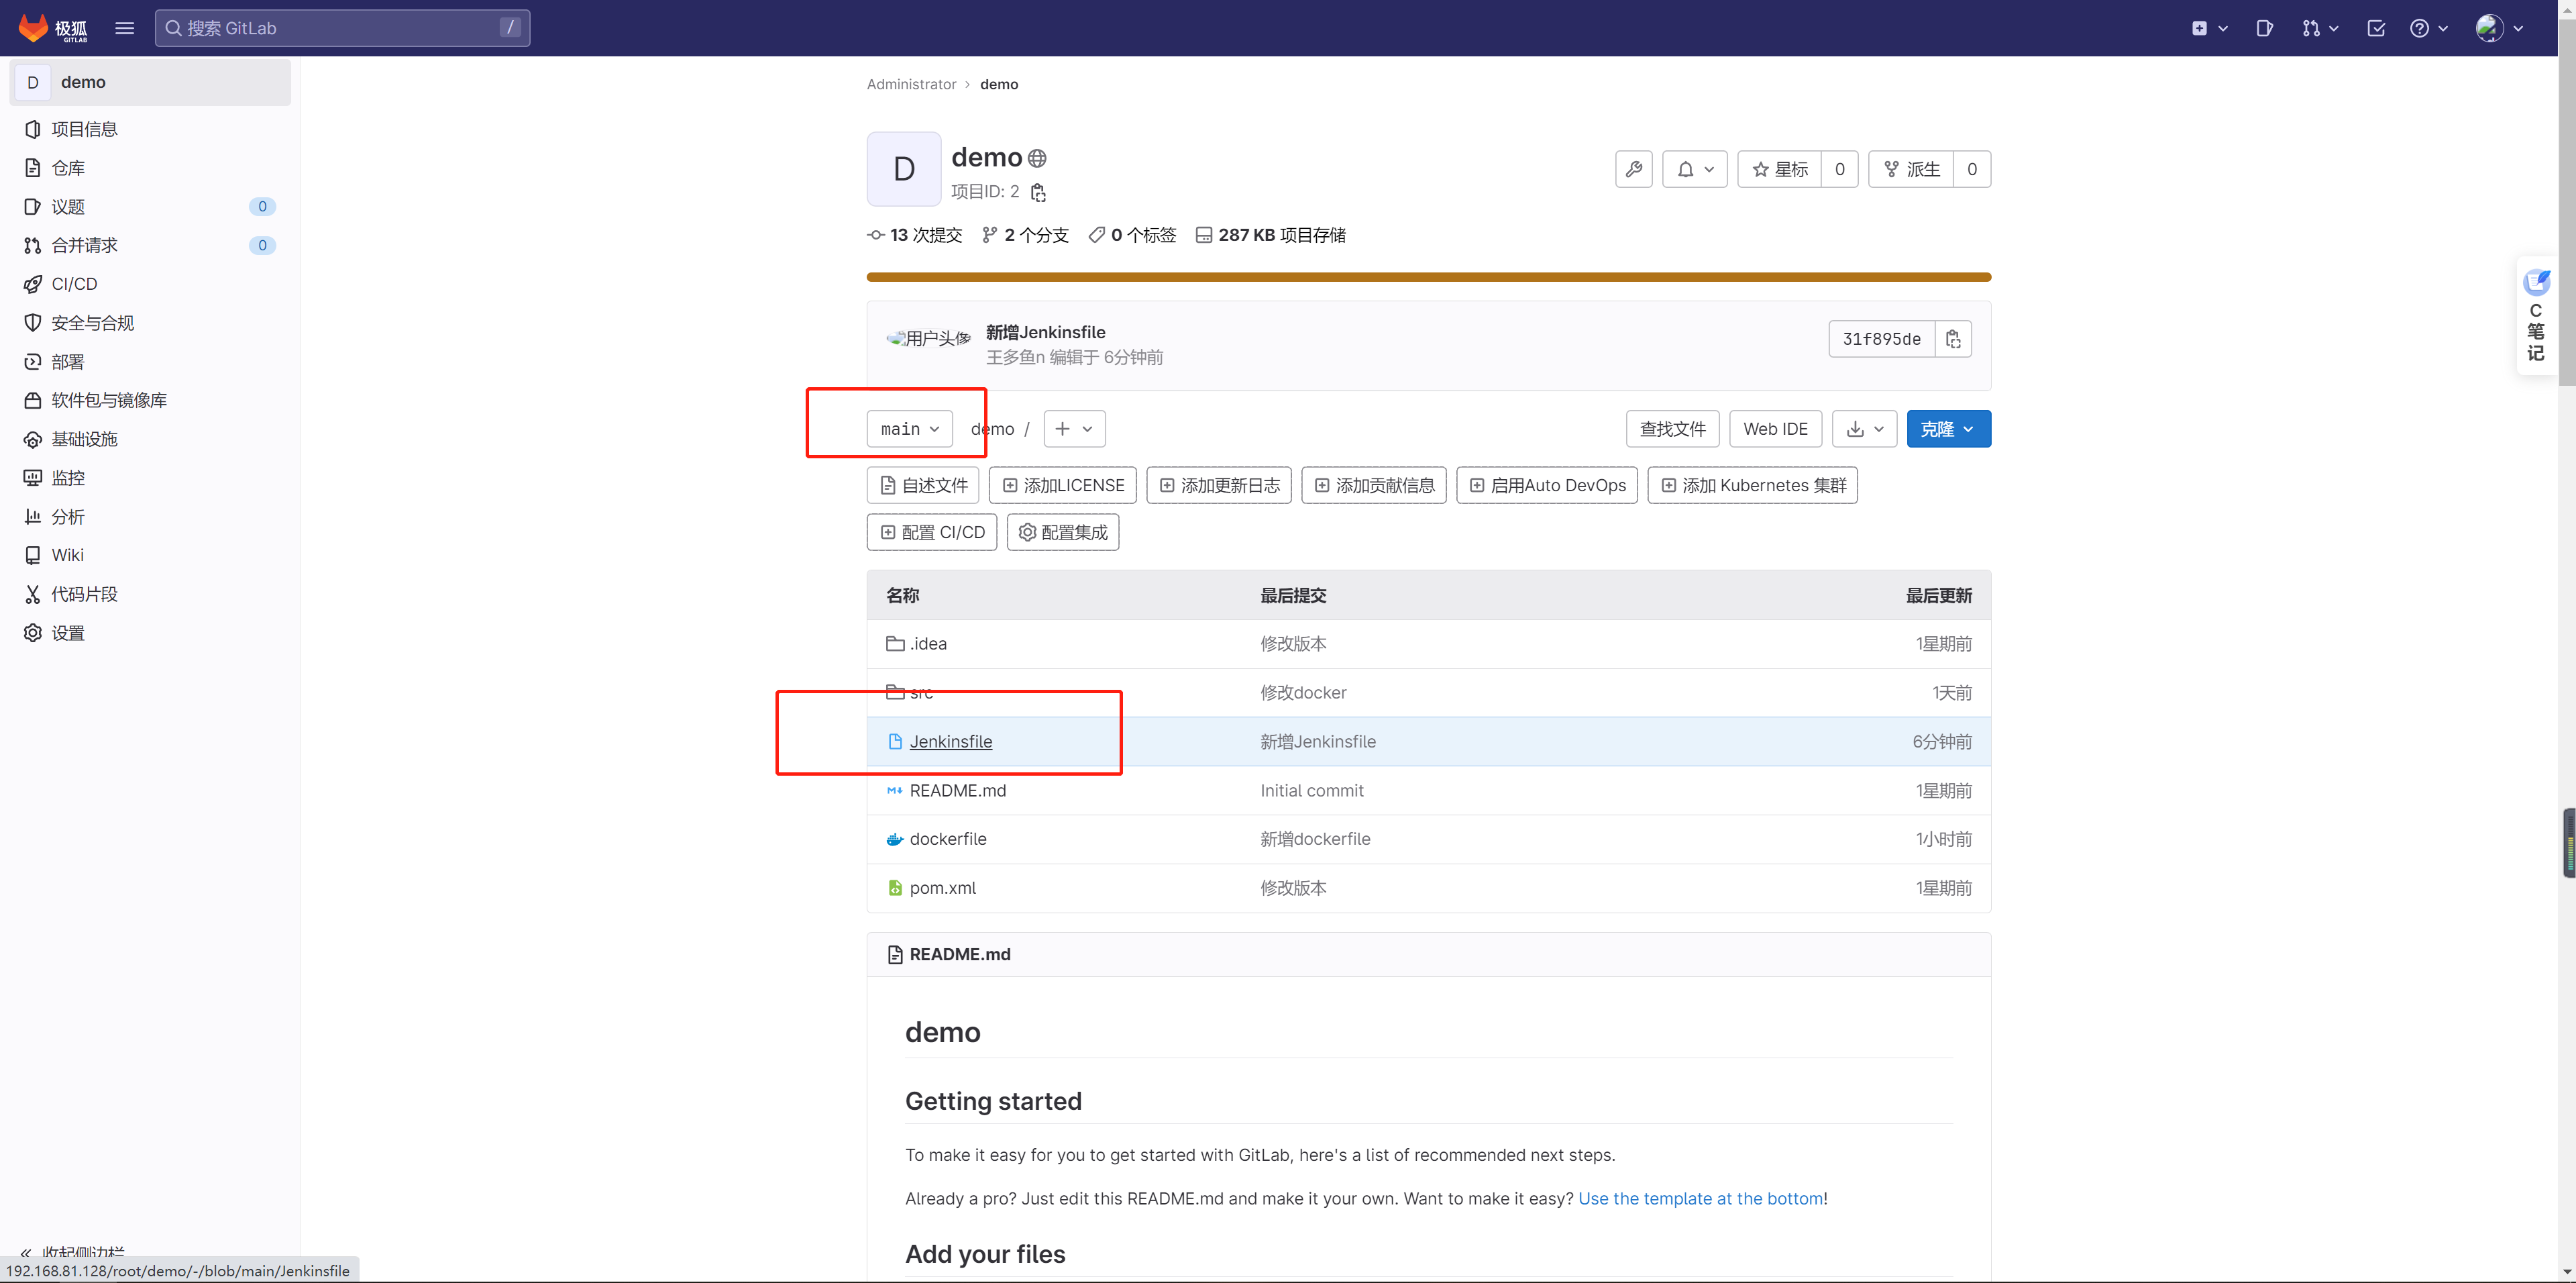The width and height of the screenshot is (2576, 1283).
Task: Click 启用Auto DevOps button
Action: (x=1547, y=485)
